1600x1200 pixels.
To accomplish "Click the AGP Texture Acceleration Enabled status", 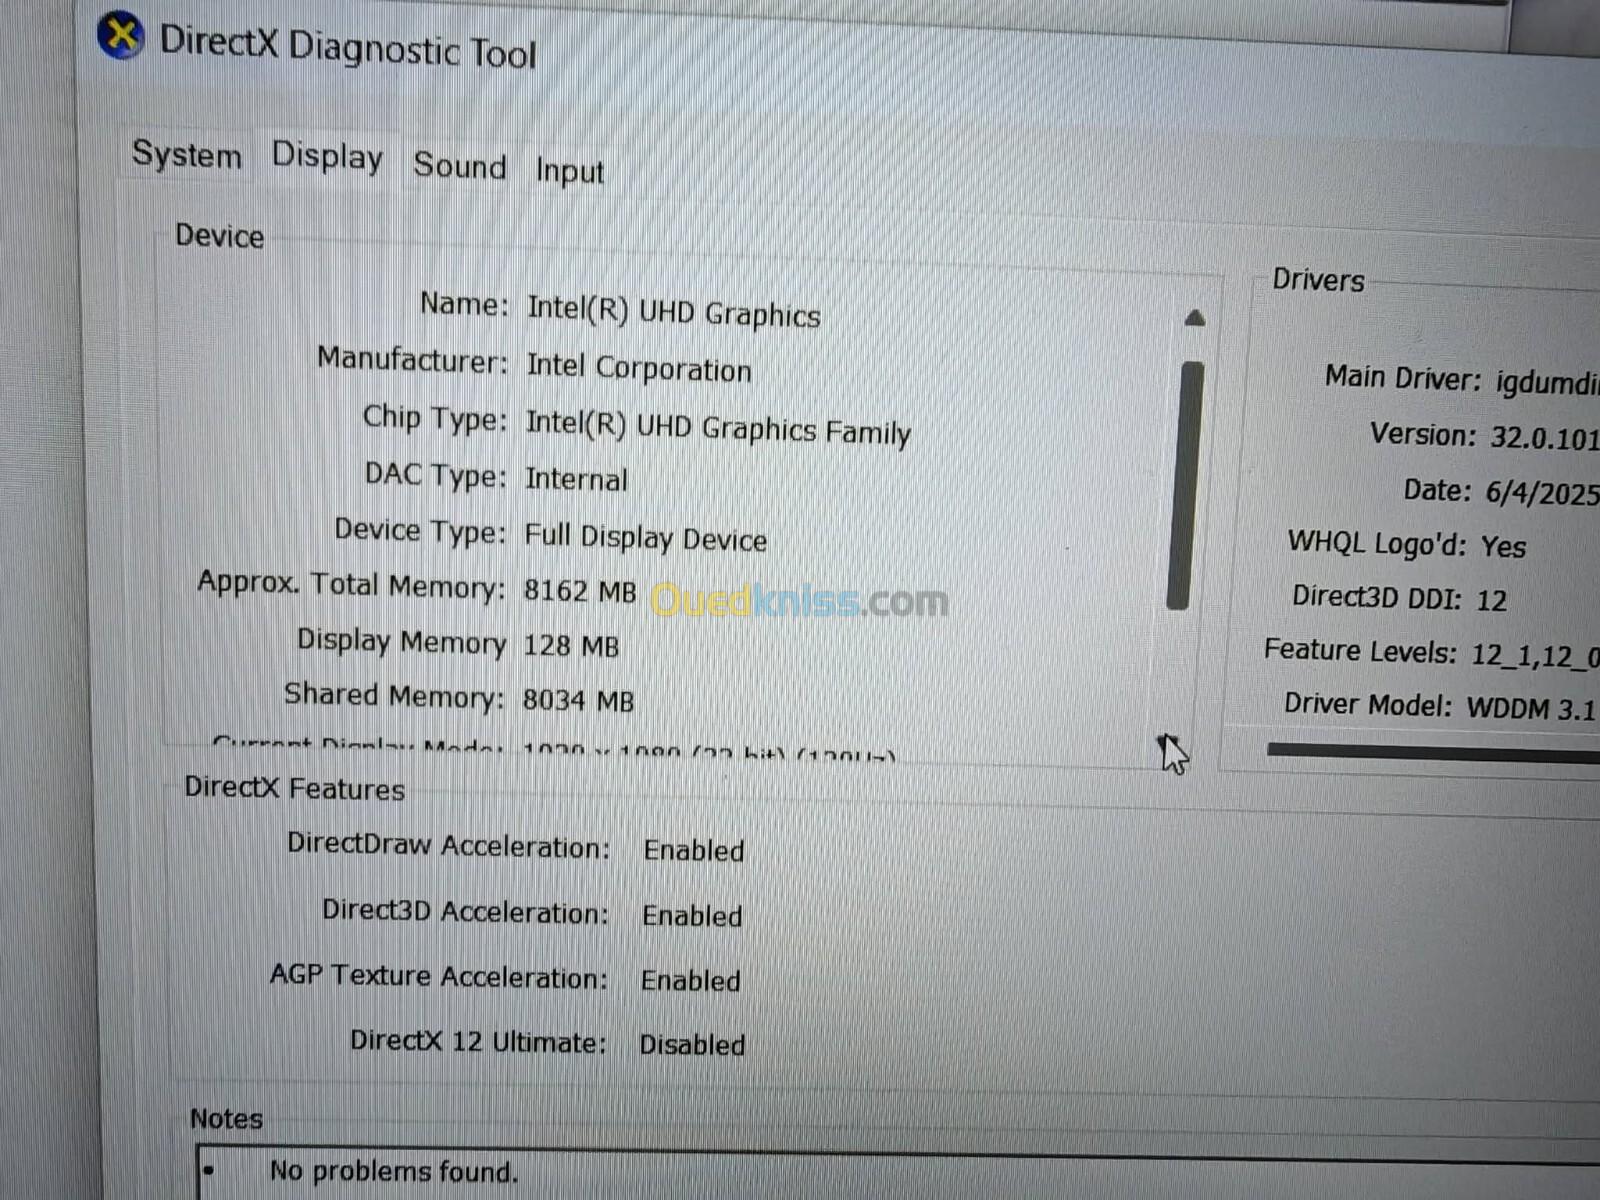I will click(691, 981).
